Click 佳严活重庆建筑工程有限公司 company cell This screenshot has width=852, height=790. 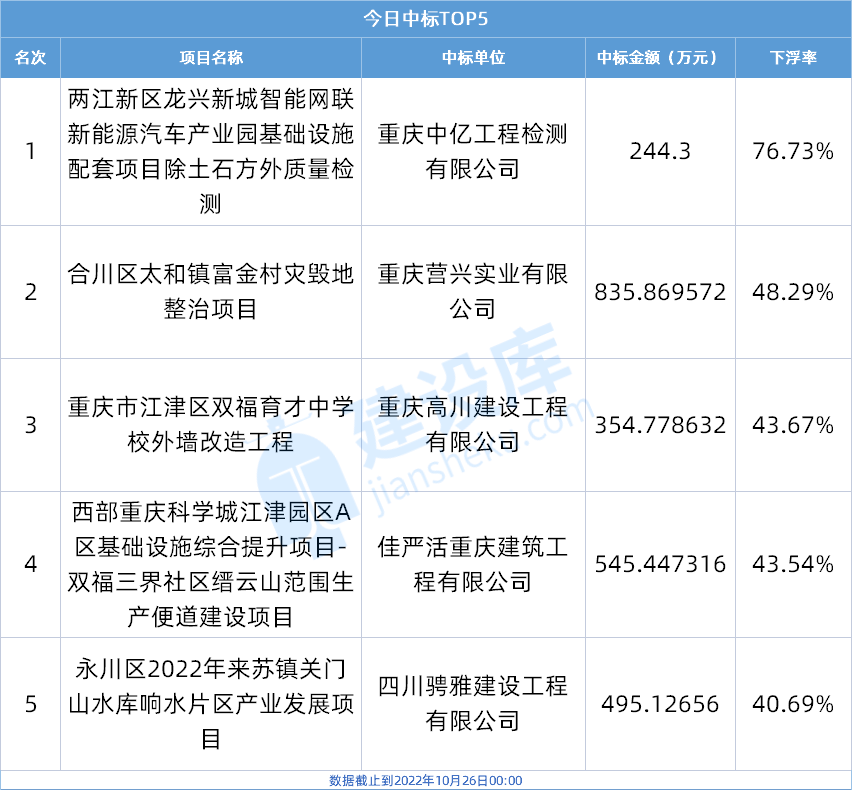point(473,564)
